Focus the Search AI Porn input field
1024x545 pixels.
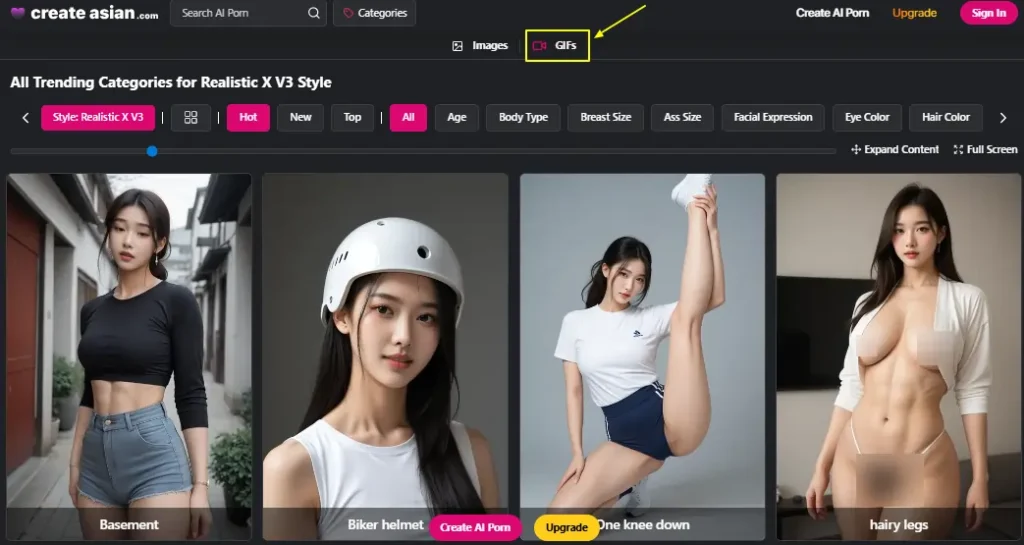[248, 13]
